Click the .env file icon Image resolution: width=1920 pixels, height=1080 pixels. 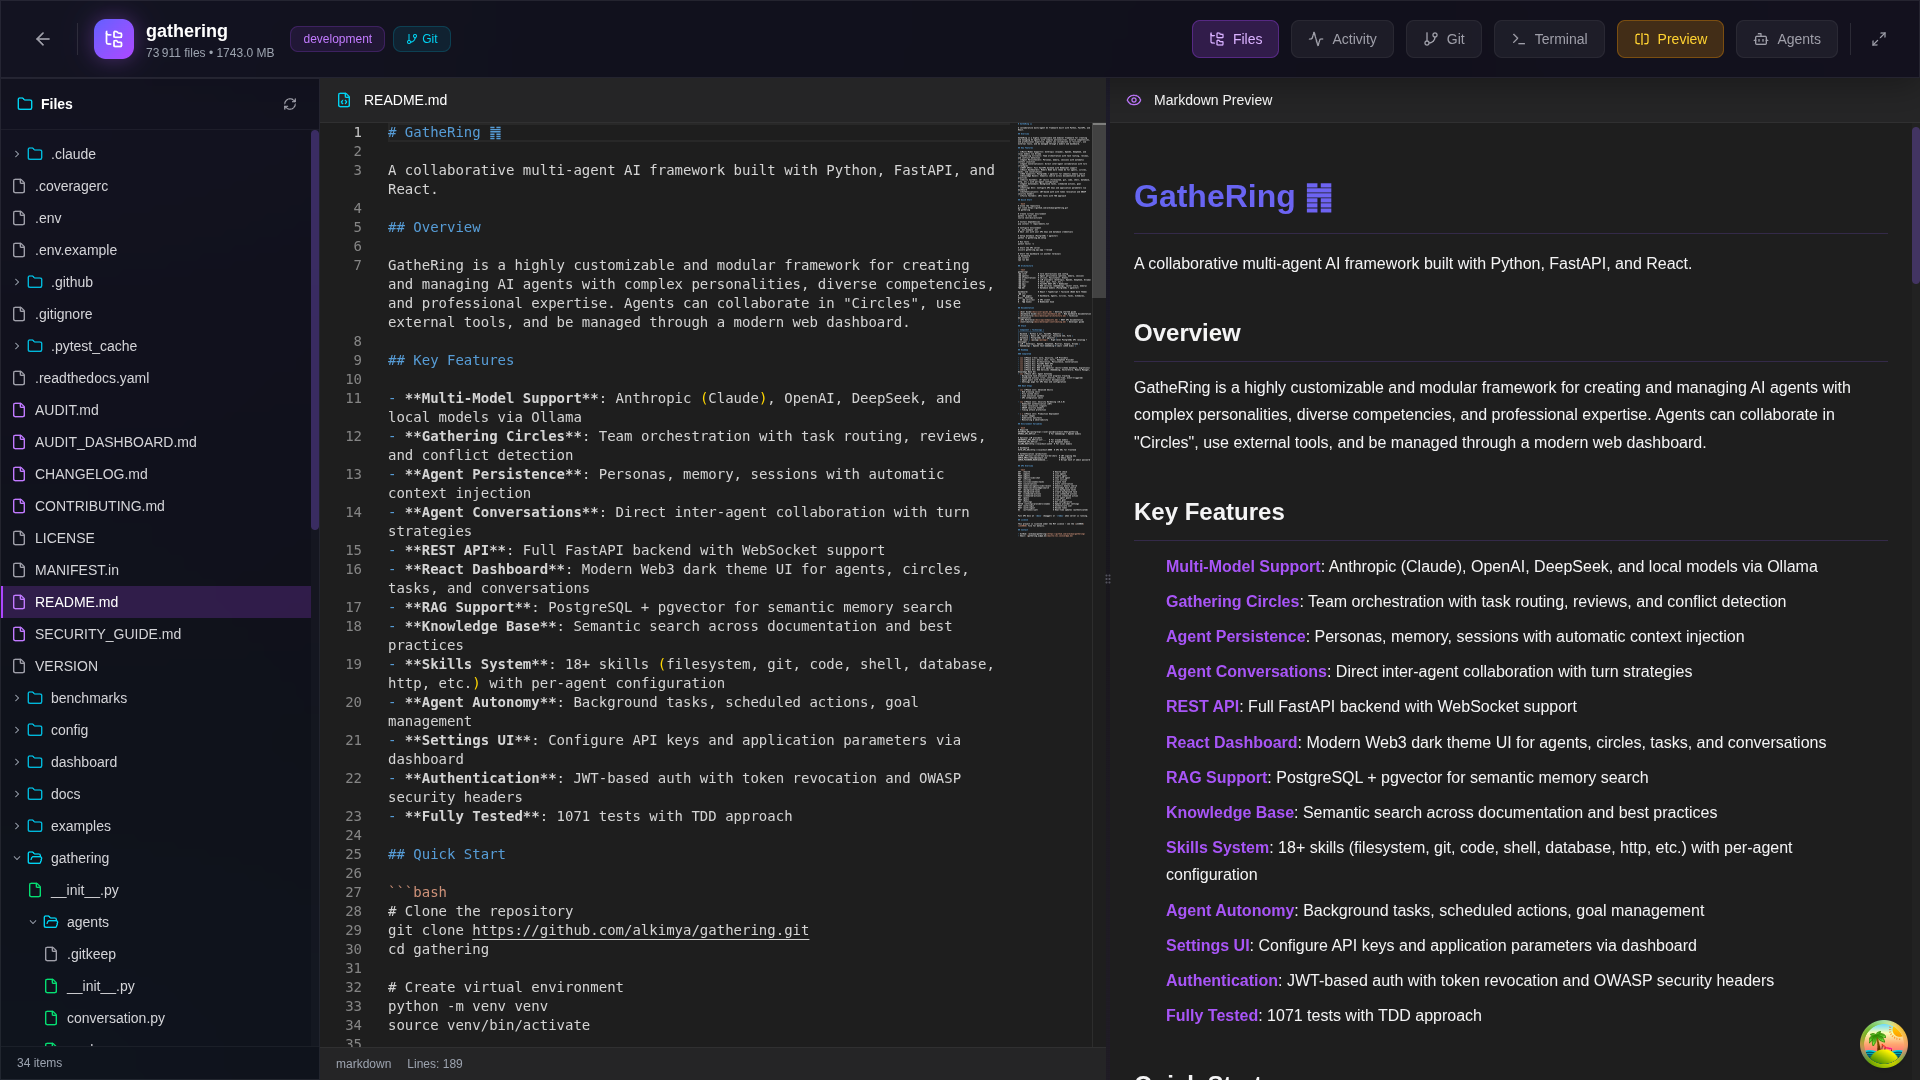[x=19, y=218]
